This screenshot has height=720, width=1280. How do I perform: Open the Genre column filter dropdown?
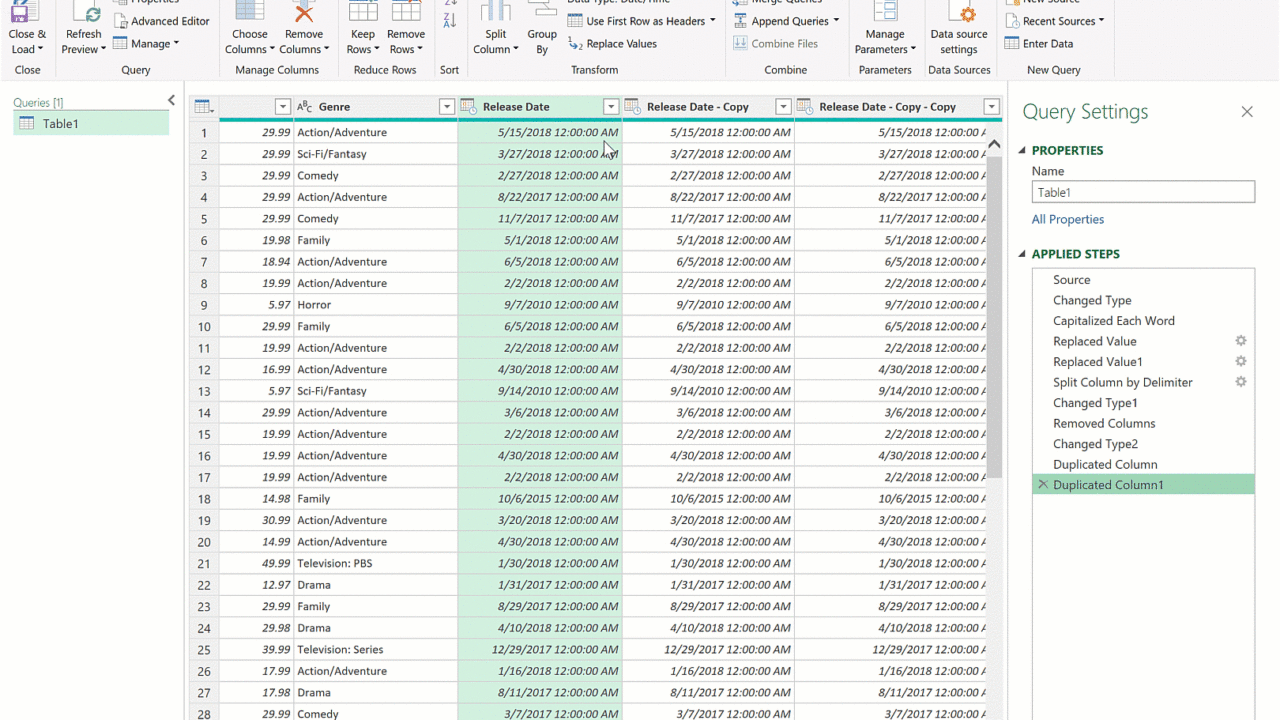pos(447,107)
